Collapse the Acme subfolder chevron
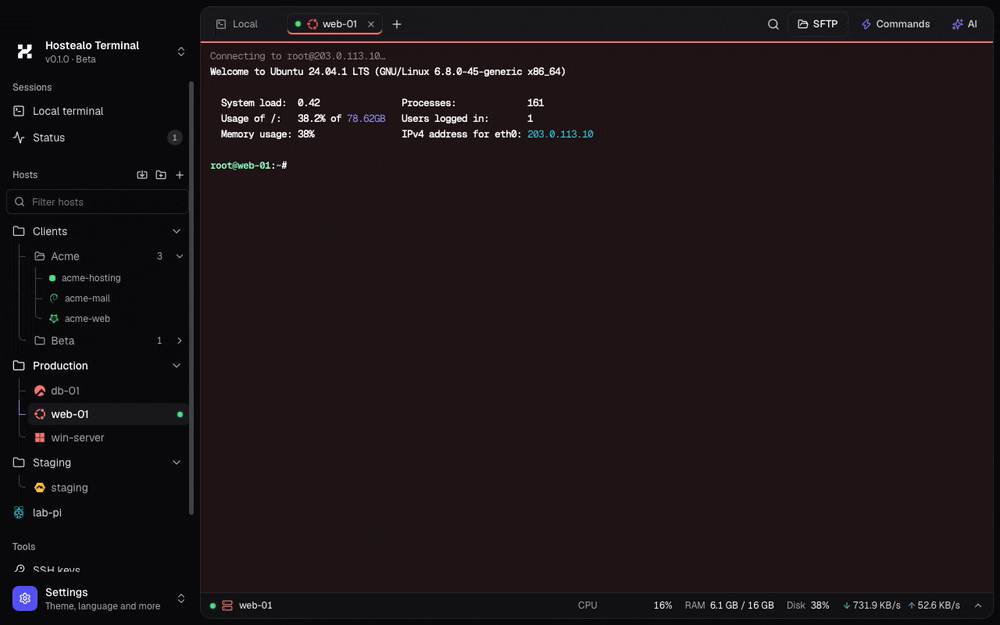The height and width of the screenshot is (625, 1000). pos(180,256)
